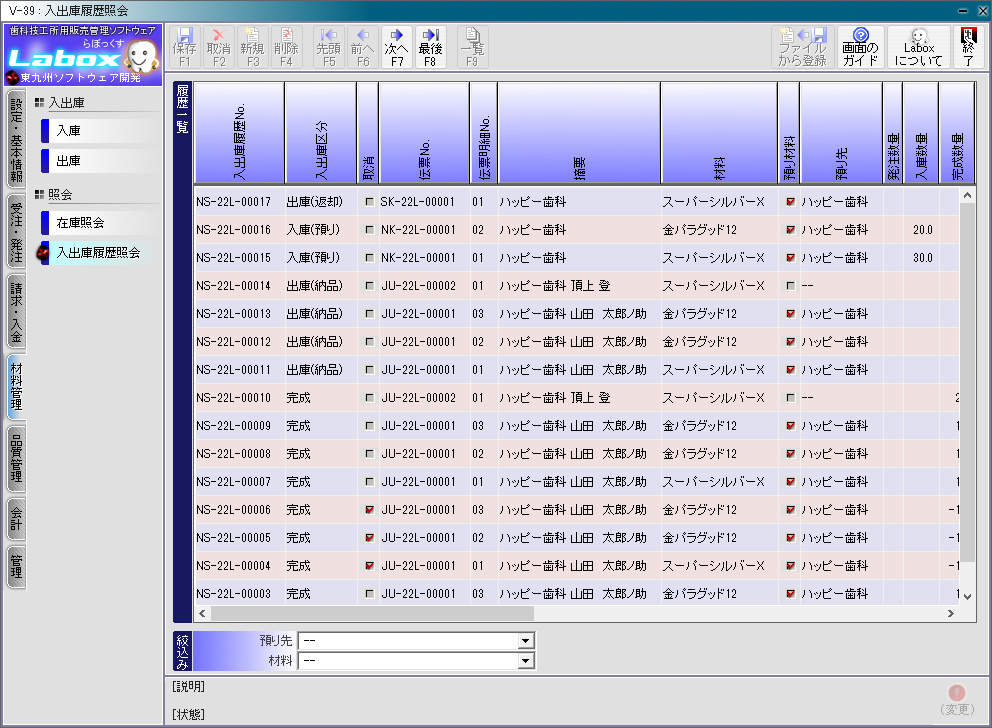
Task: Expand the 材料 filter dropdown
Action: (525, 661)
